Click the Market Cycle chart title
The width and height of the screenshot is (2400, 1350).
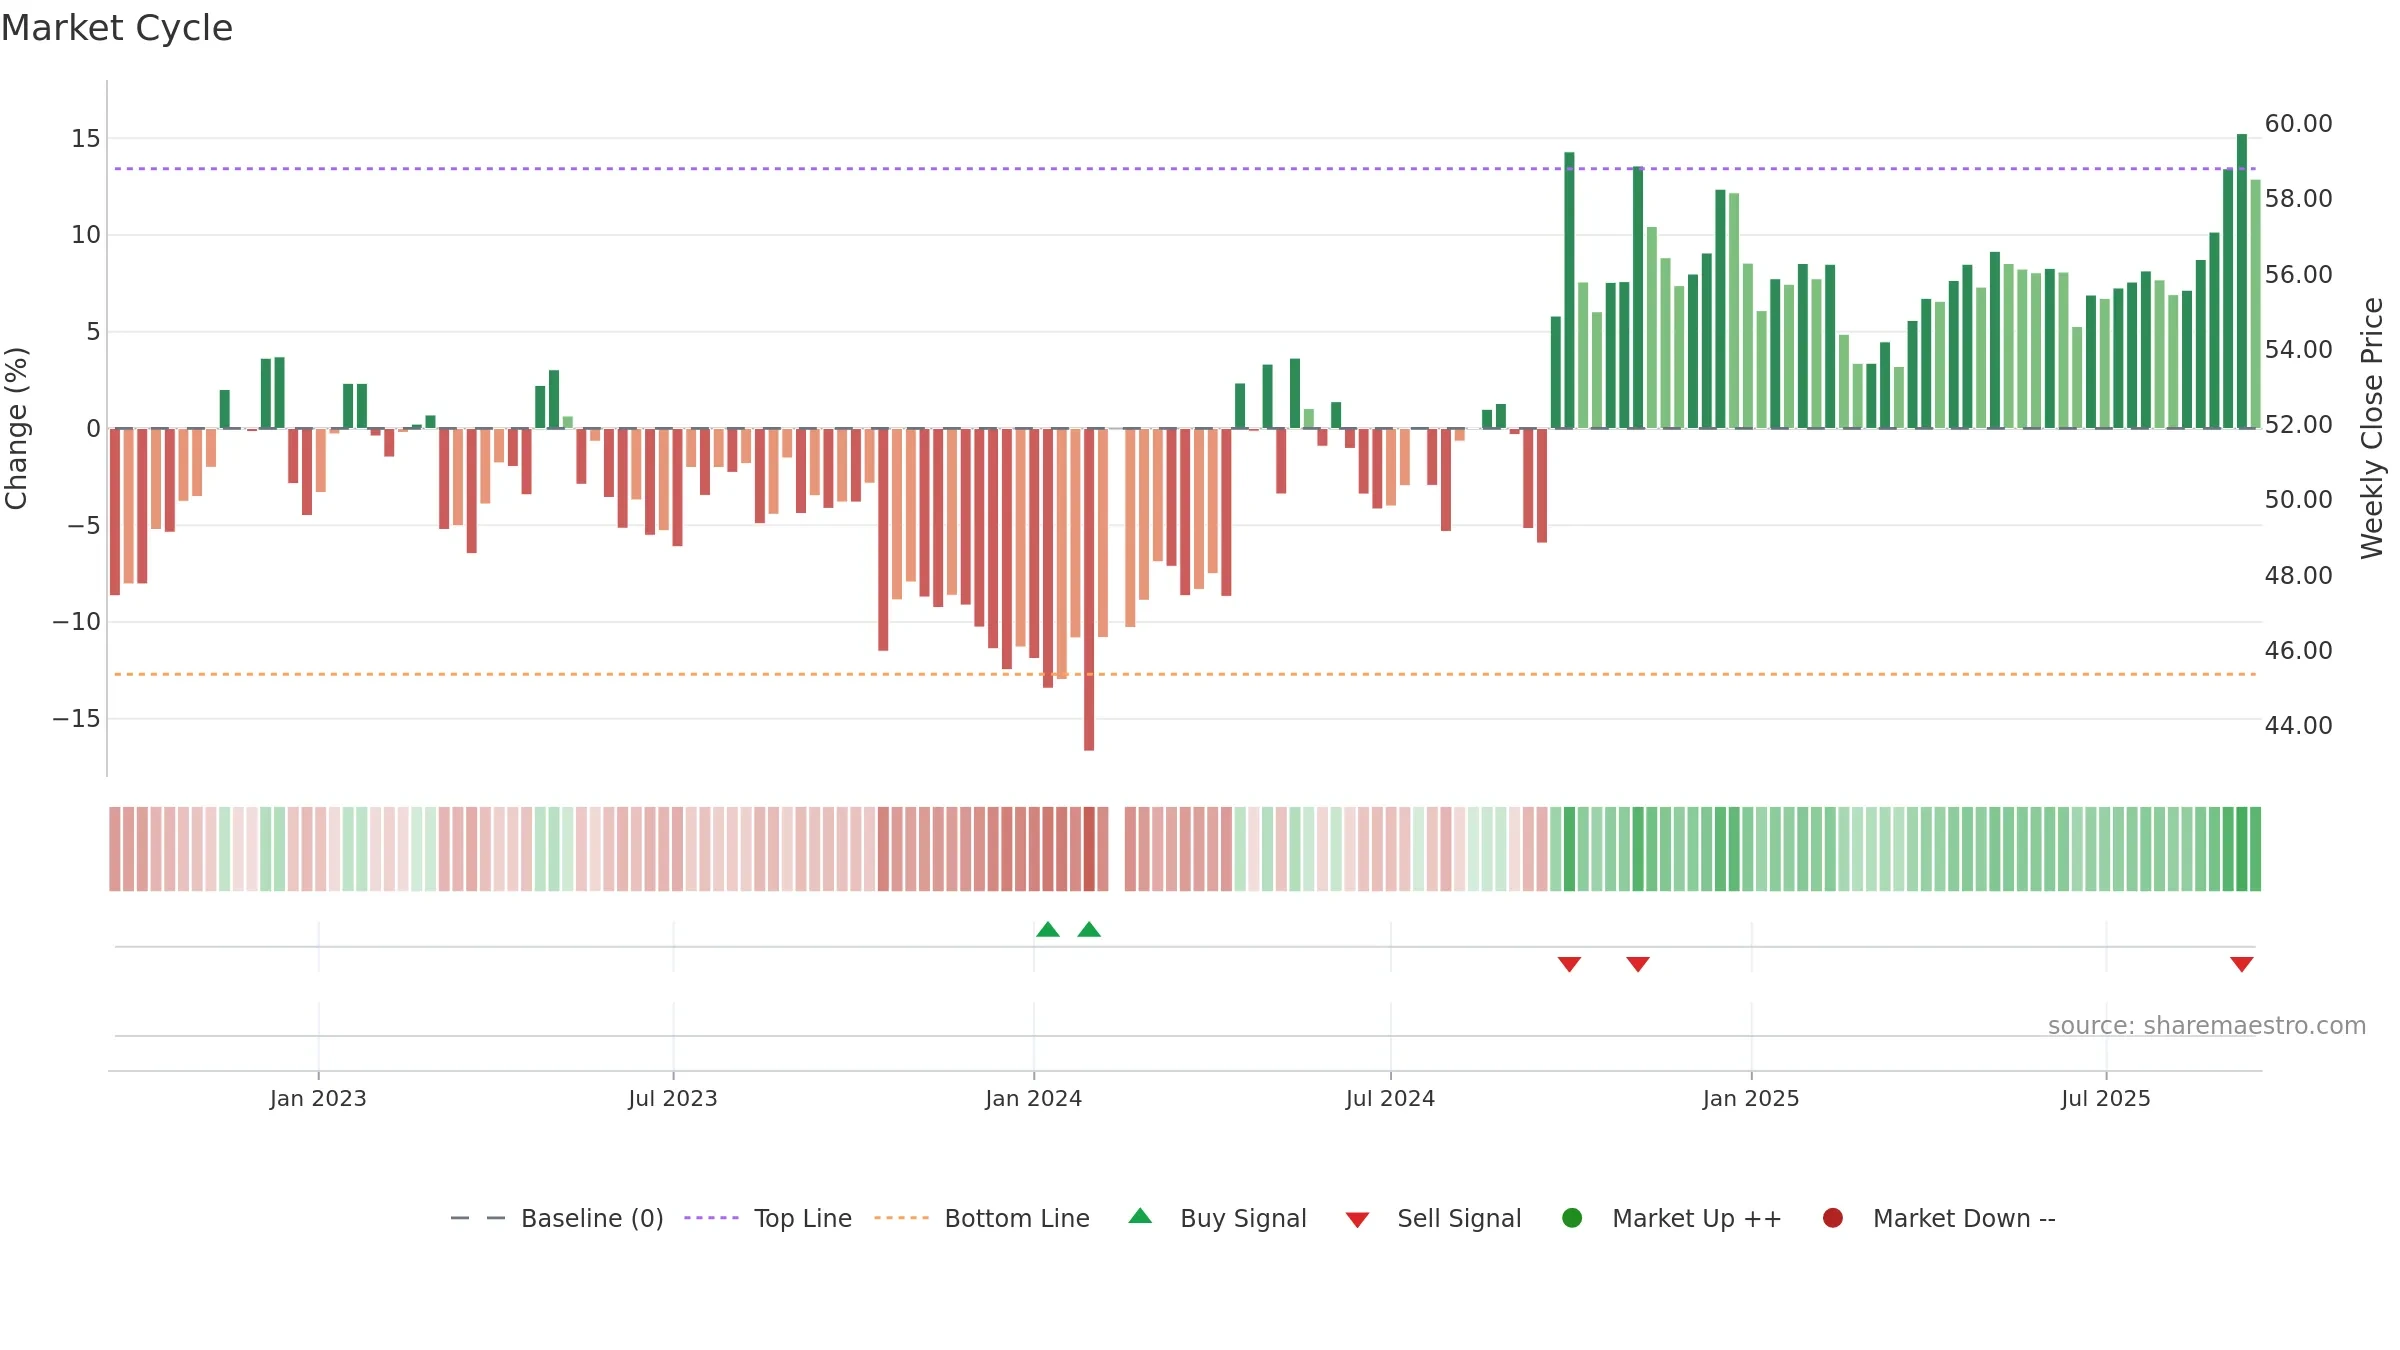click(117, 28)
